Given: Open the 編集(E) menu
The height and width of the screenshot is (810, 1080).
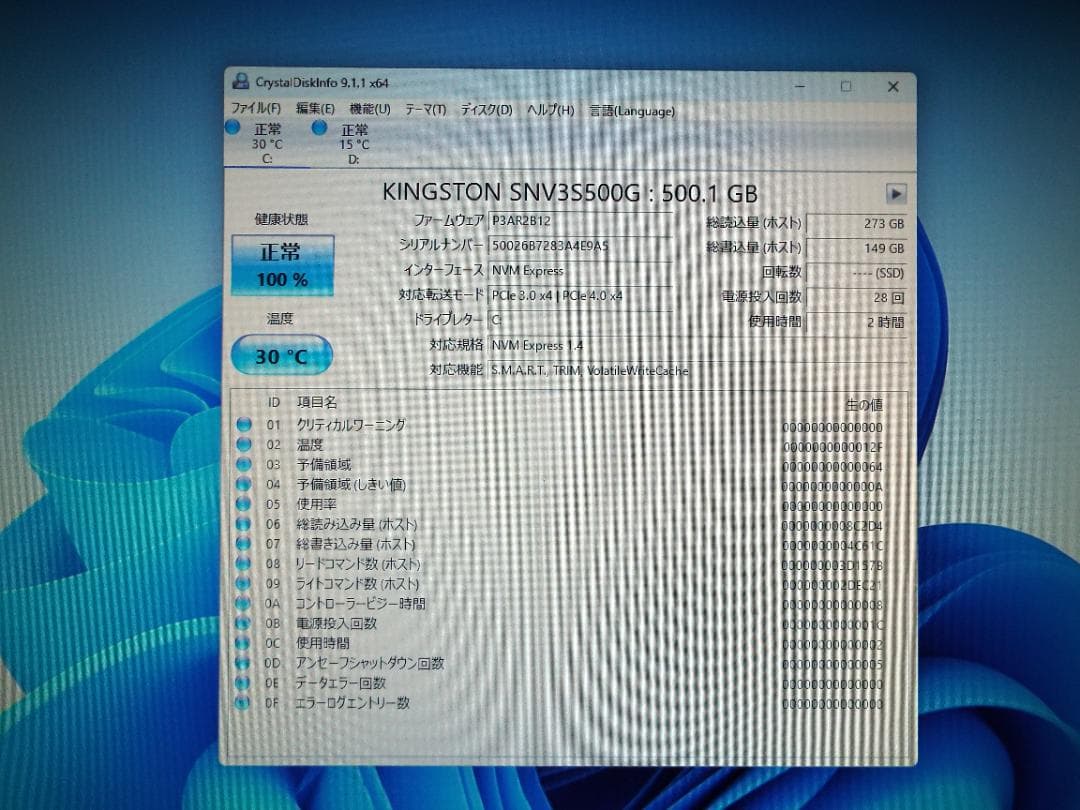Looking at the screenshot, I should (314, 111).
